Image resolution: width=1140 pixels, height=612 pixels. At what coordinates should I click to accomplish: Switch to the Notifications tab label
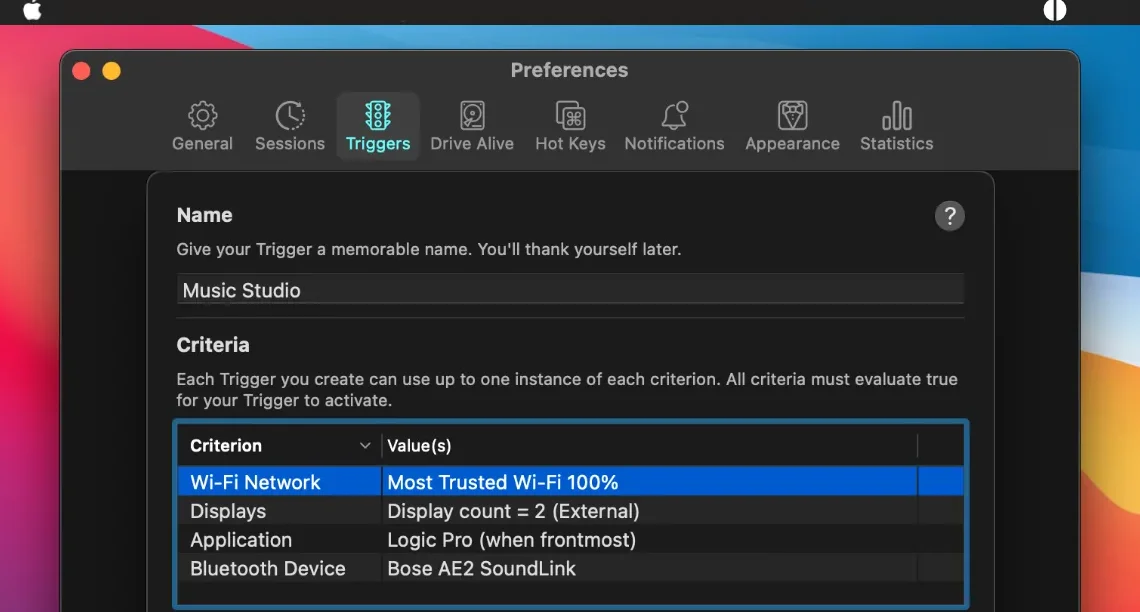point(674,144)
